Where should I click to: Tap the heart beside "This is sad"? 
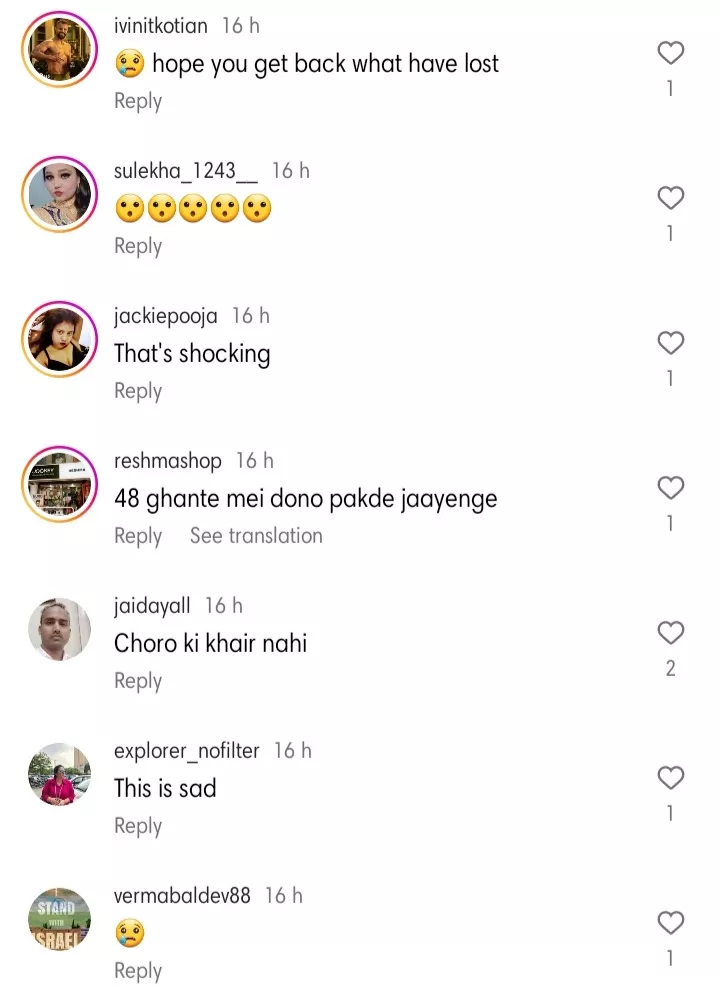click(x=670, y=778)
